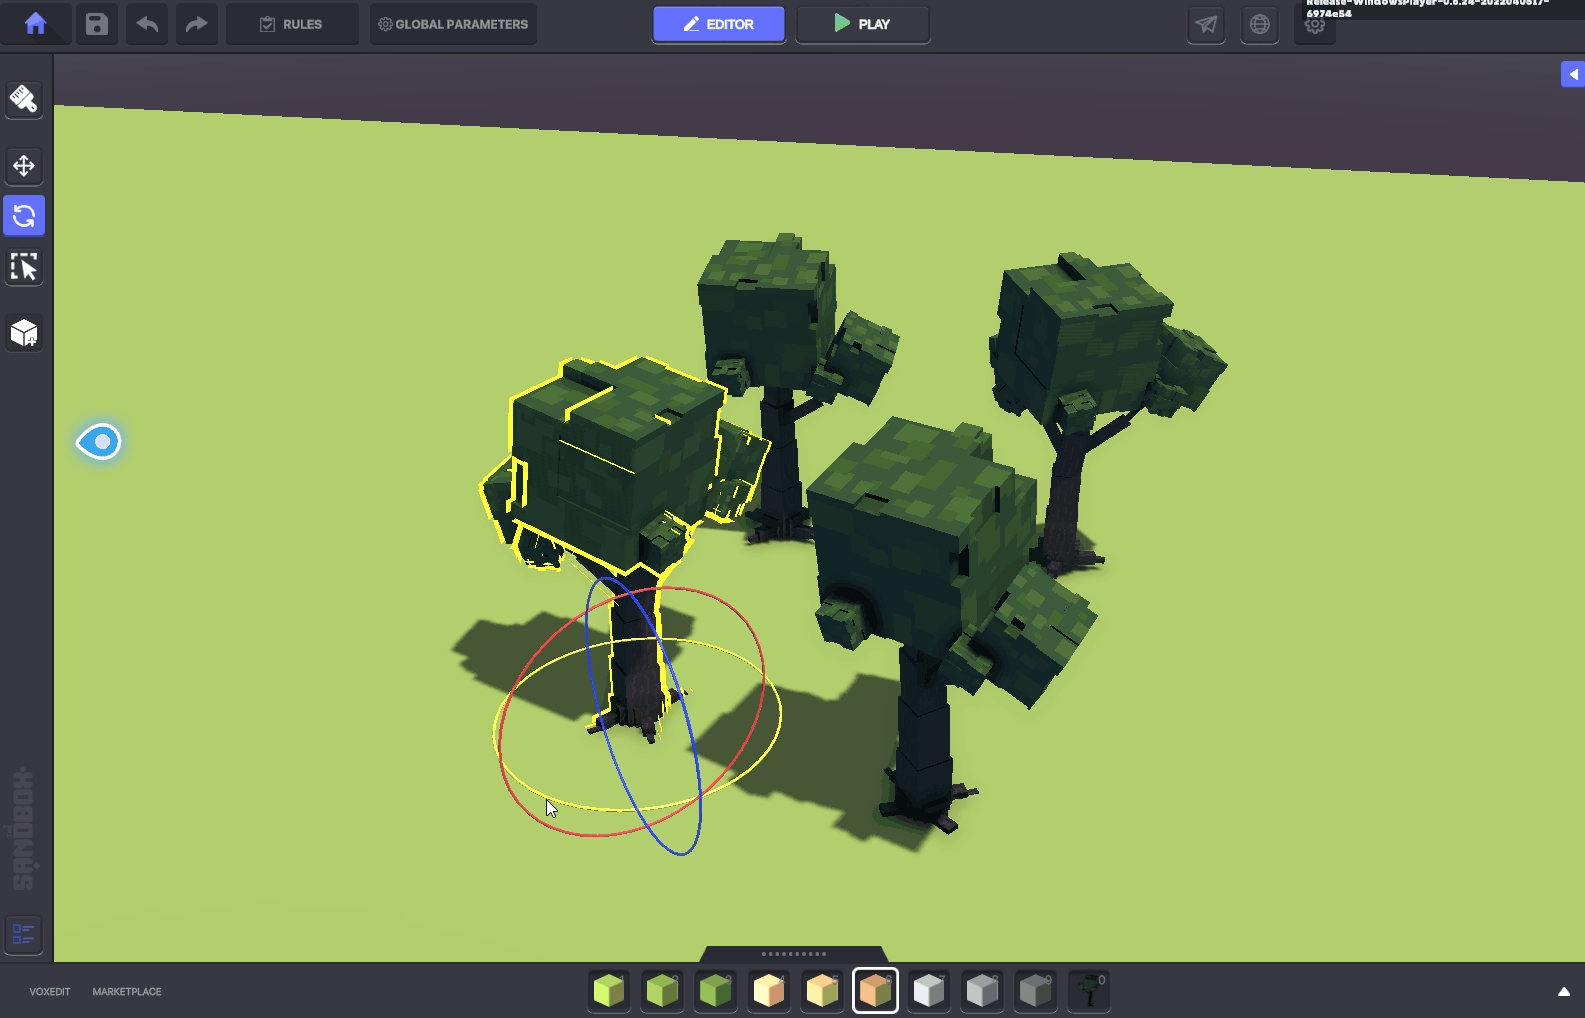Toggle the blue eye camera view marker
This screenshot has width=1585, height=1018.
coord(99,441)
